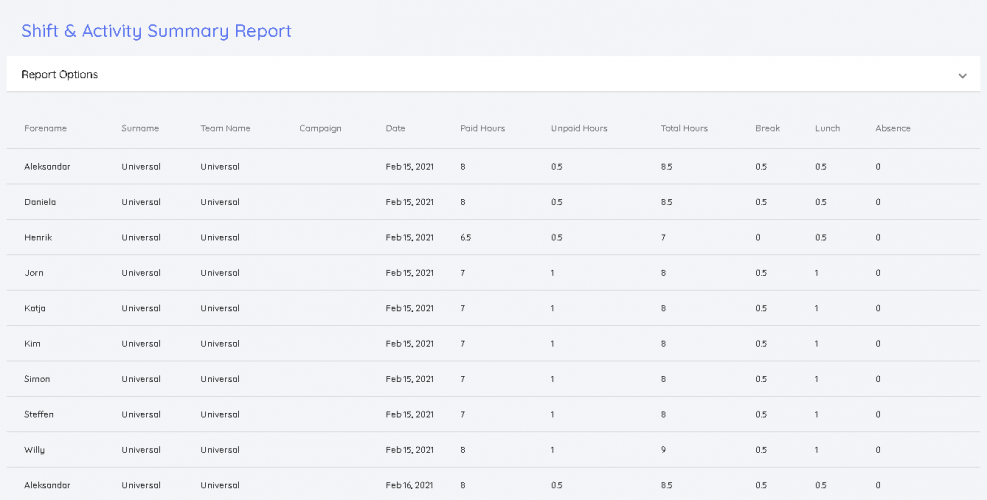Sort the table by Date header

point(396,129)
